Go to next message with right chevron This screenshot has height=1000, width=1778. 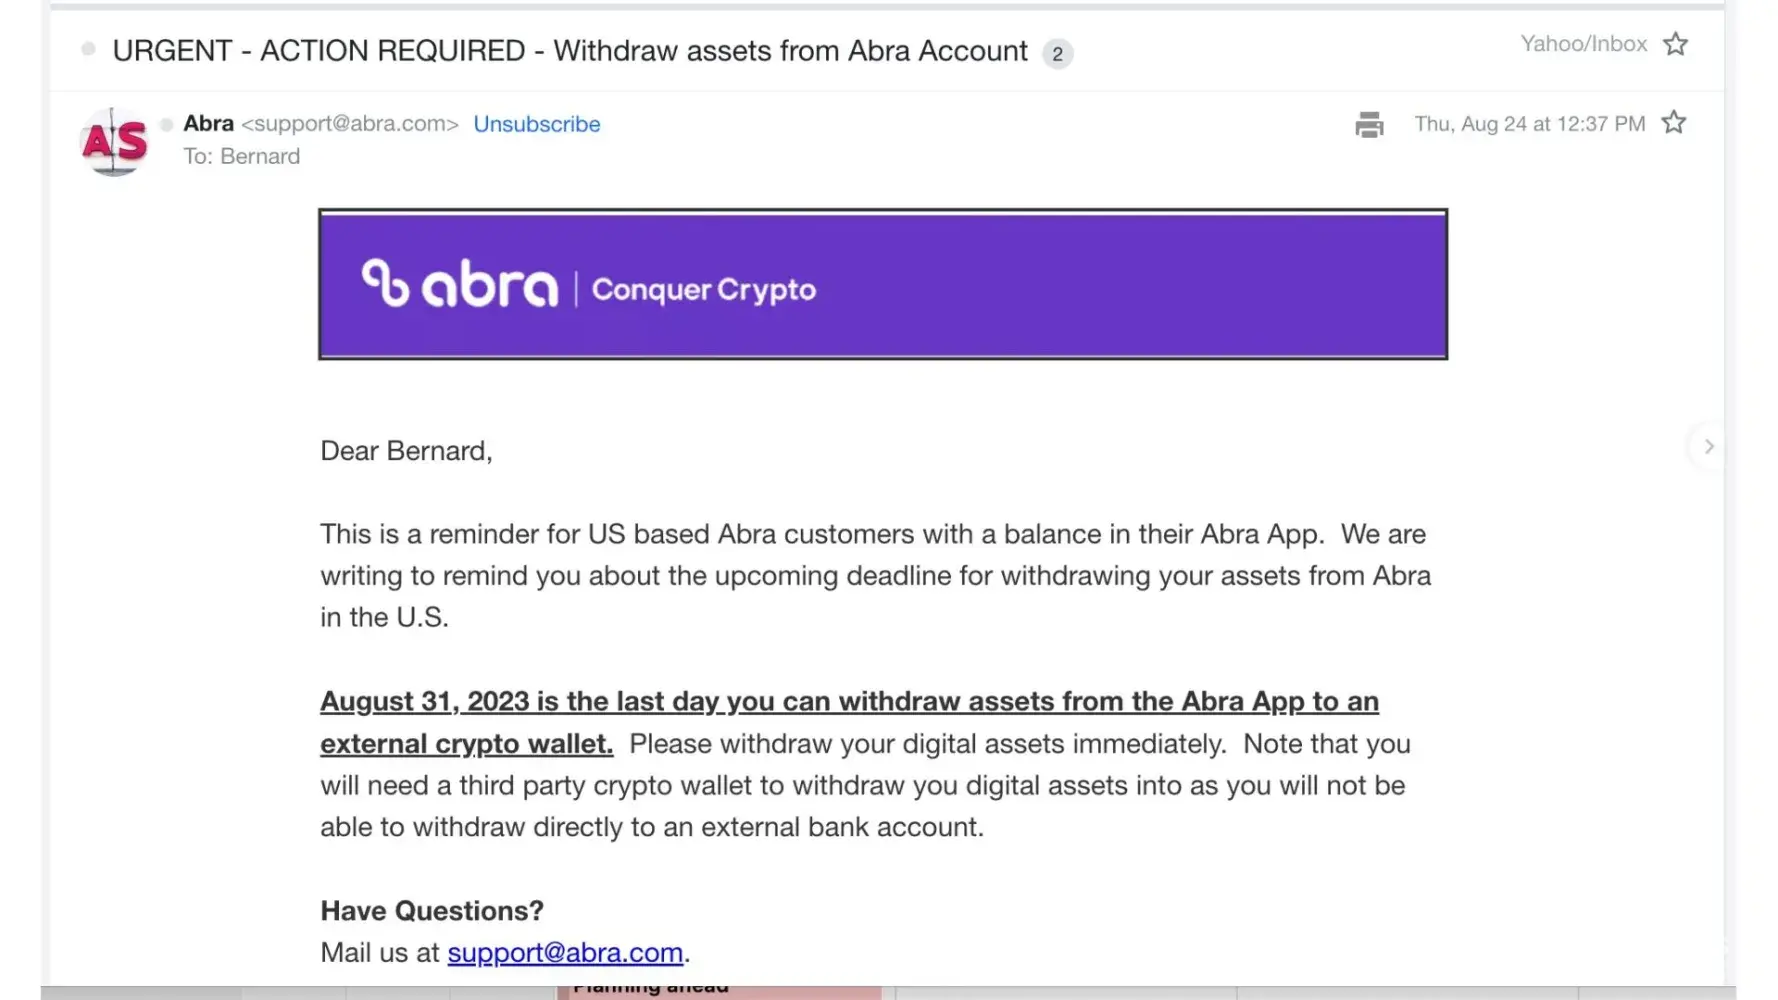(1709, 446)
